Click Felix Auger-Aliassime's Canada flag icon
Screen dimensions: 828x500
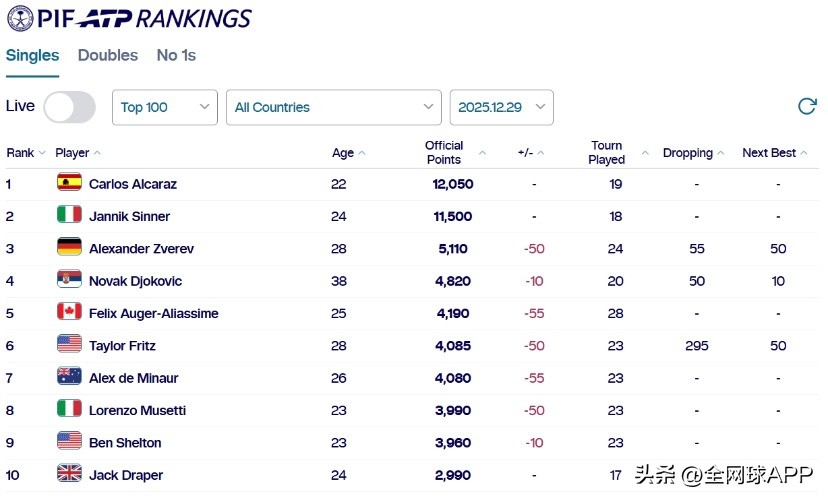69,312
